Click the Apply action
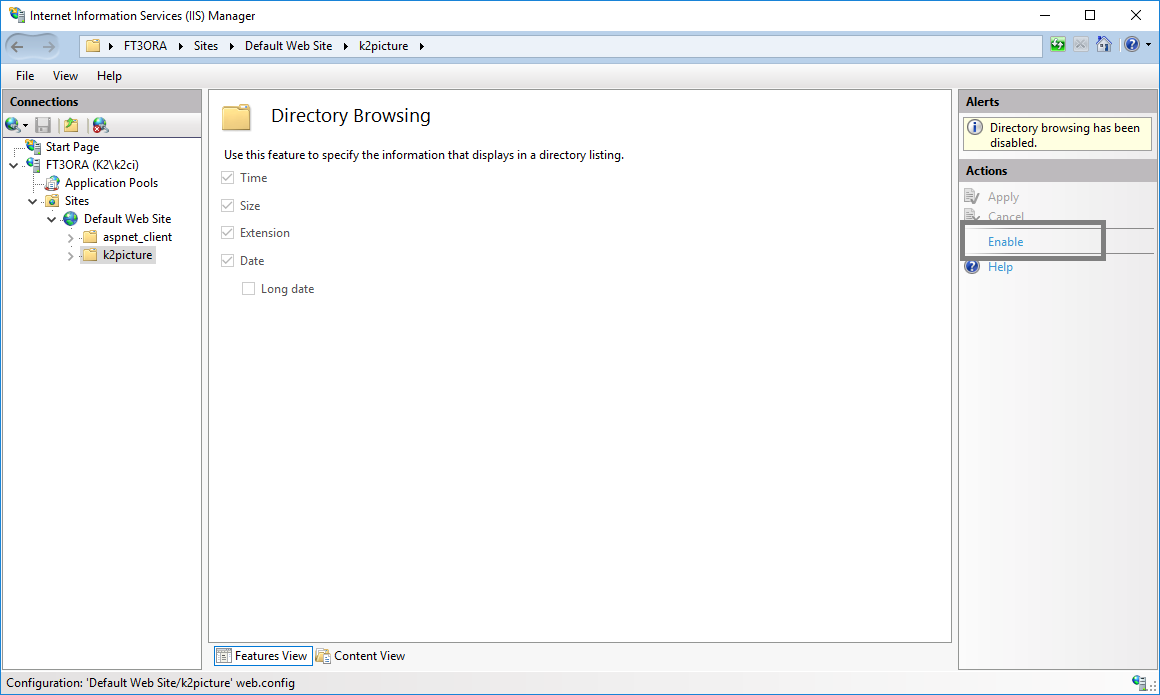This screenshot has width=1160, height=695. pos(1003,197)
